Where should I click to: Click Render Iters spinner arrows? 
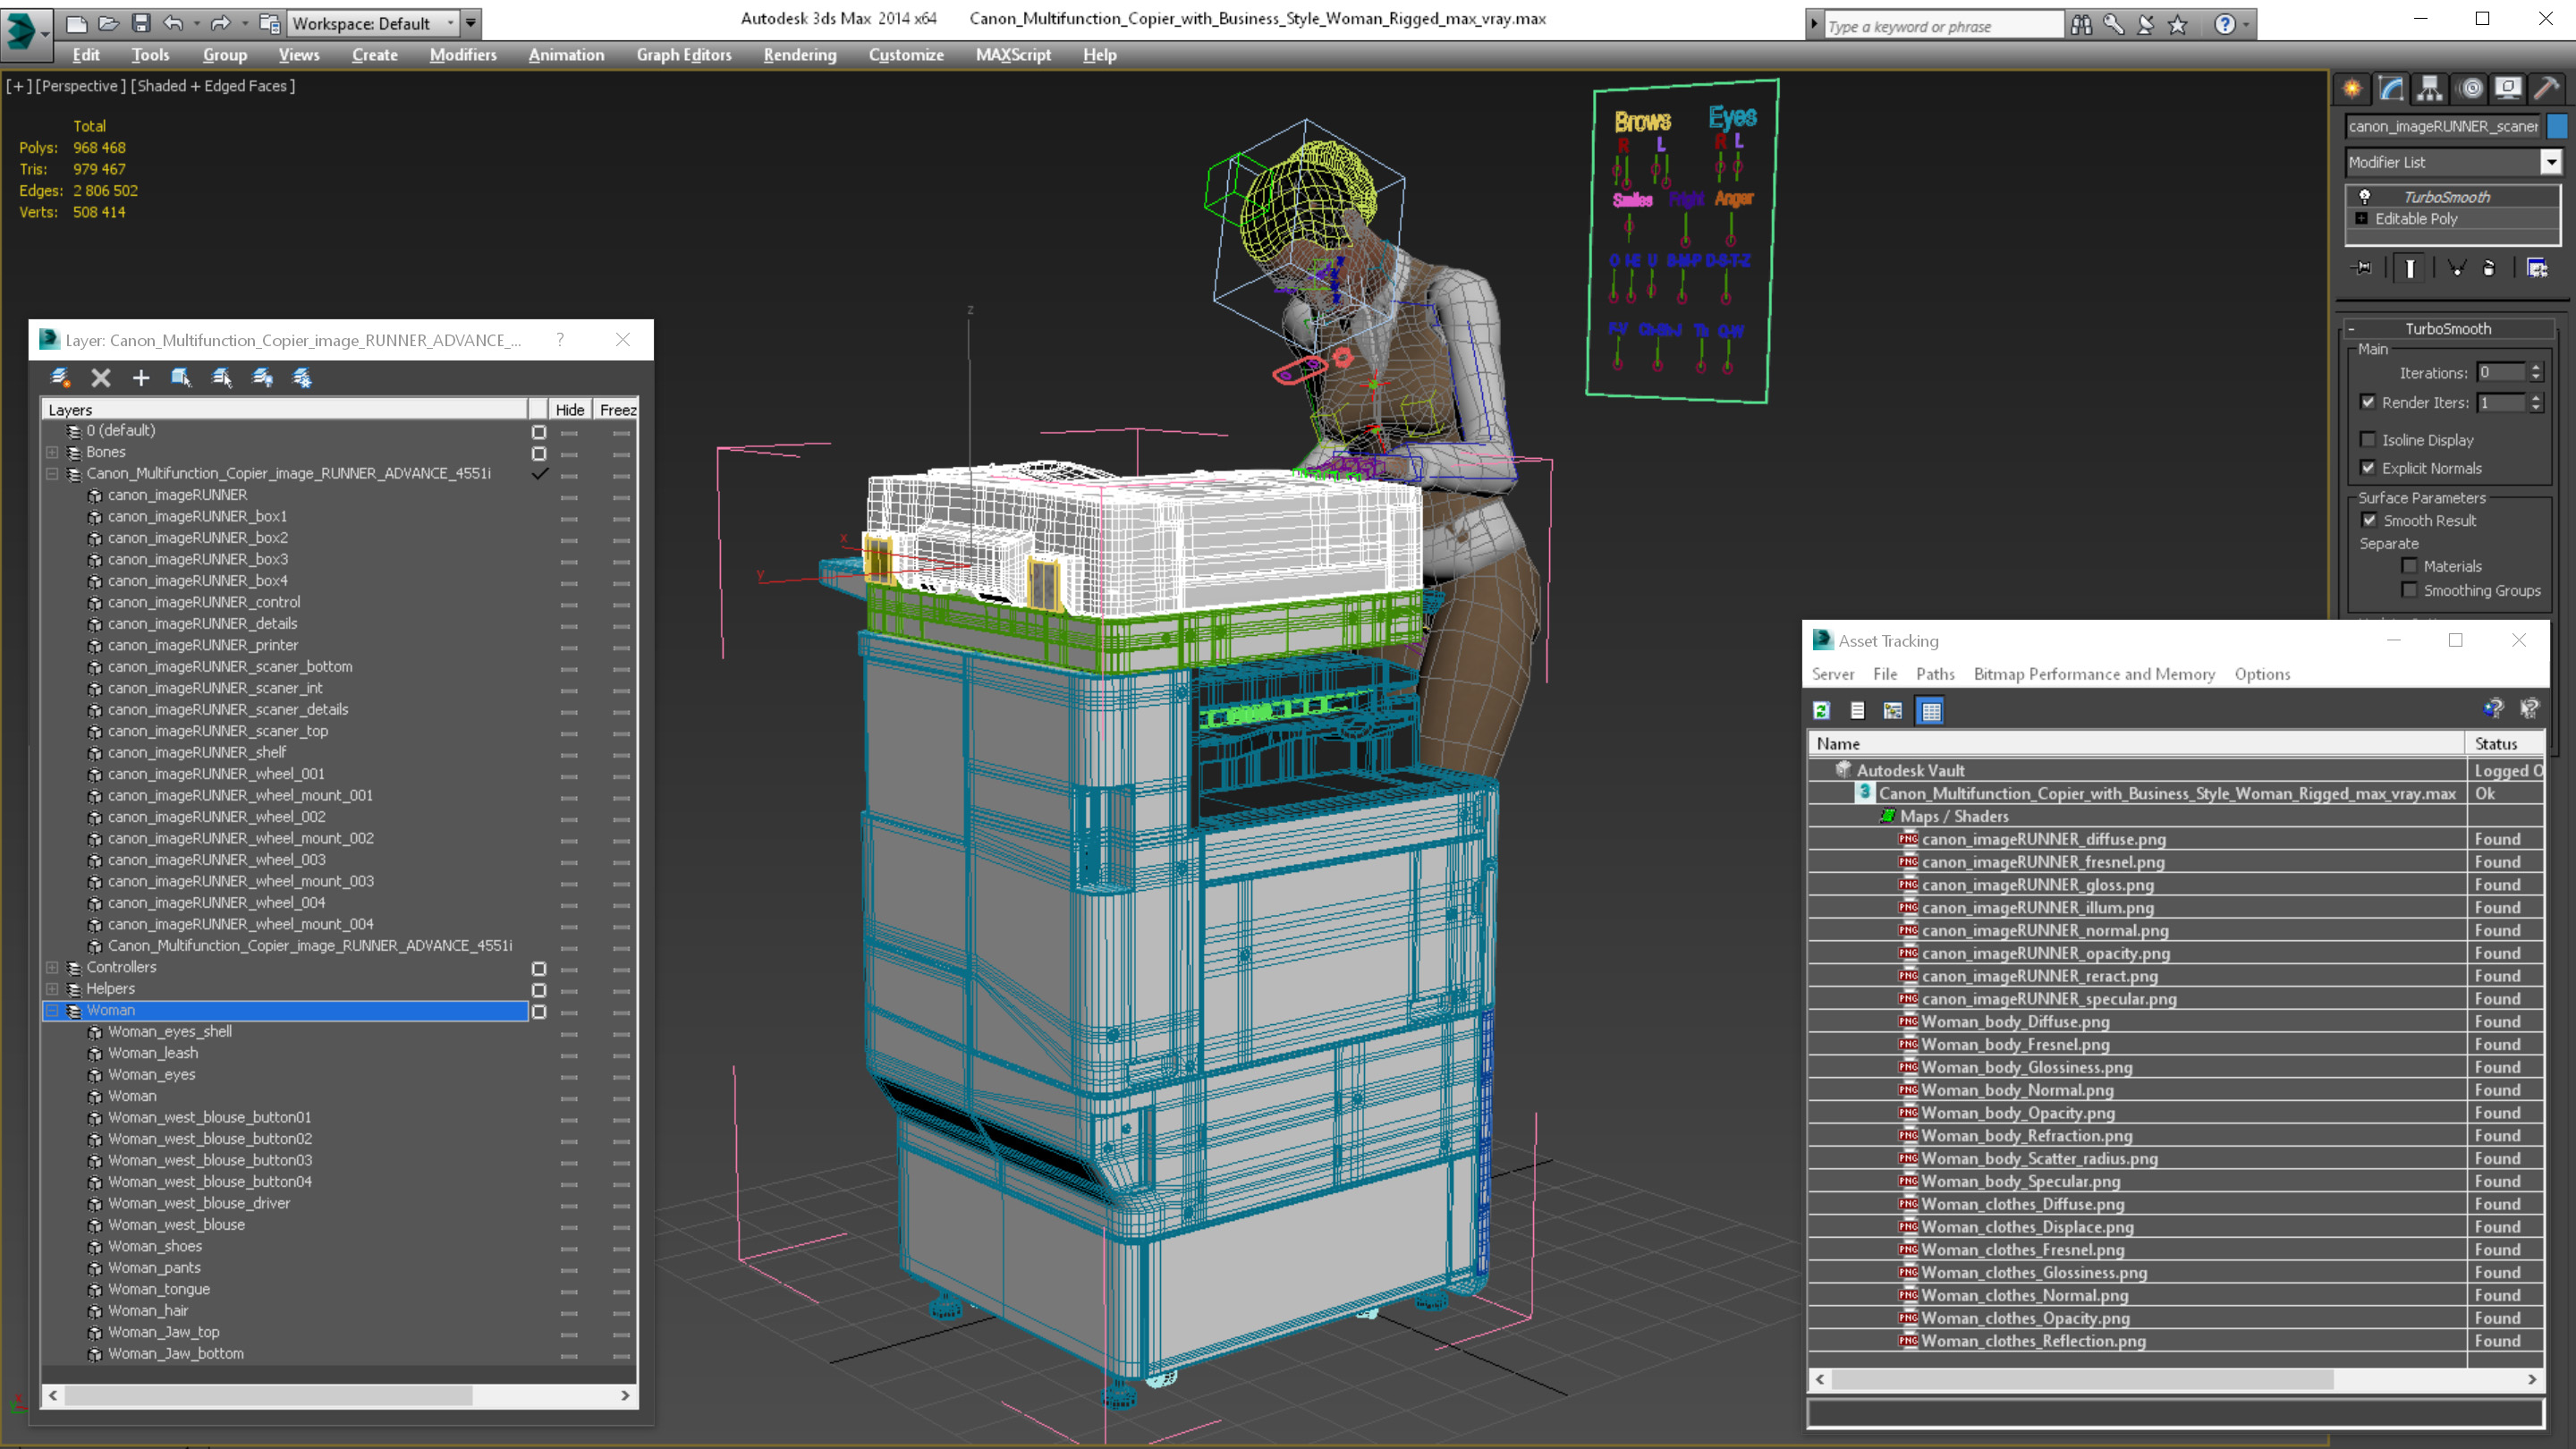pos(2536,402)
